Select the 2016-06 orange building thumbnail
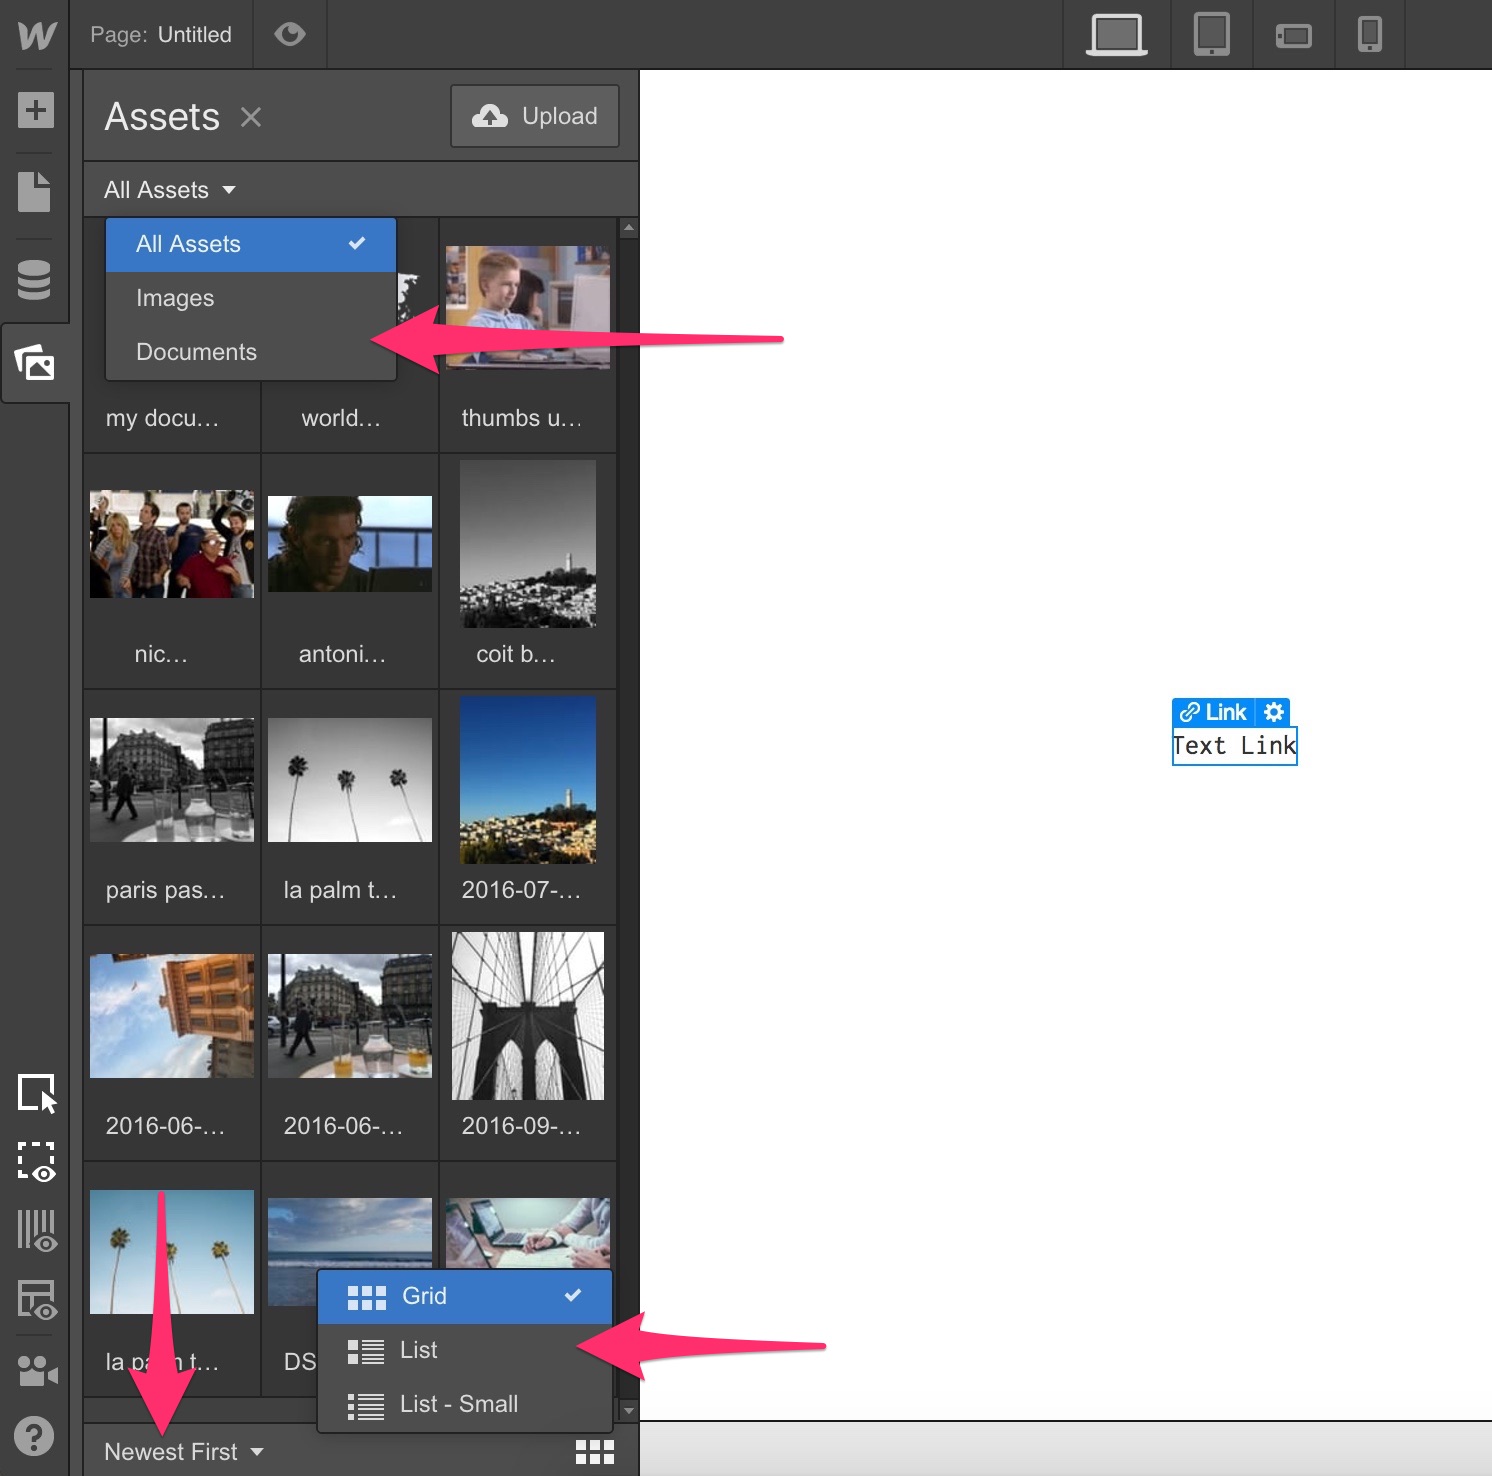This screenshot has height=1476, width=1492. (x=172, y=1016)
